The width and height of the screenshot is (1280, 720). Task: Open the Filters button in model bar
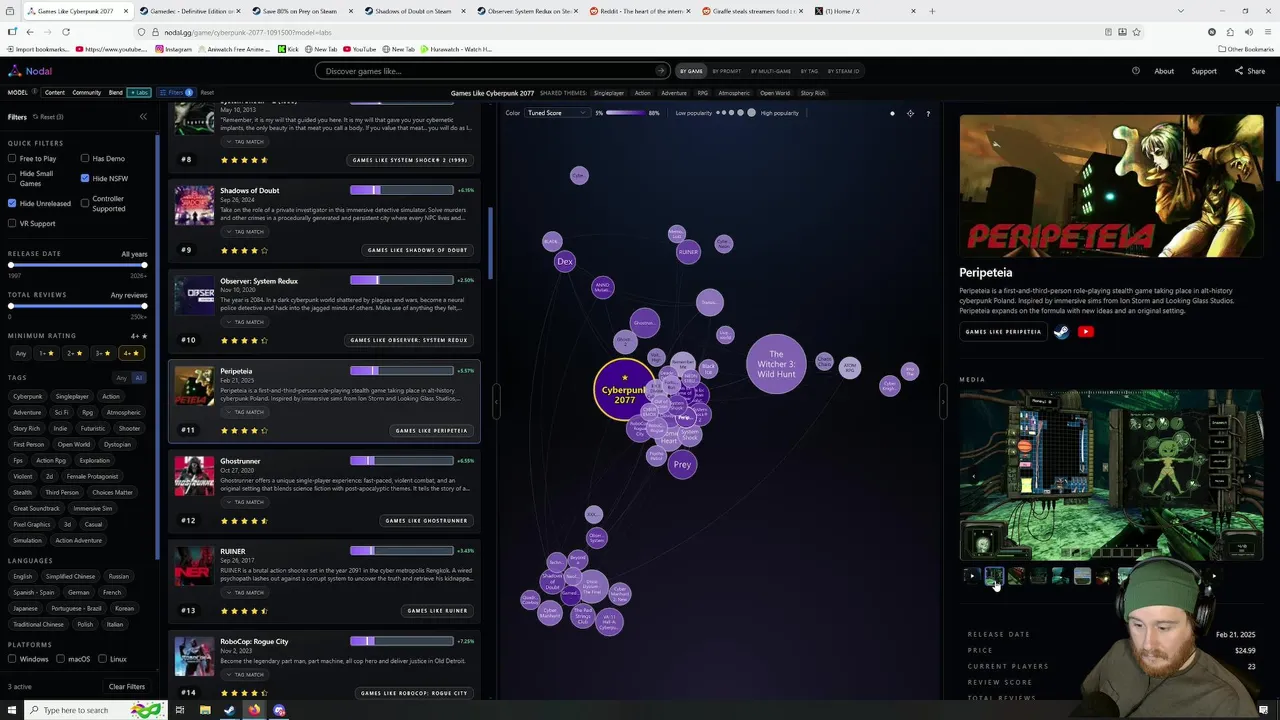click(174, 93)
